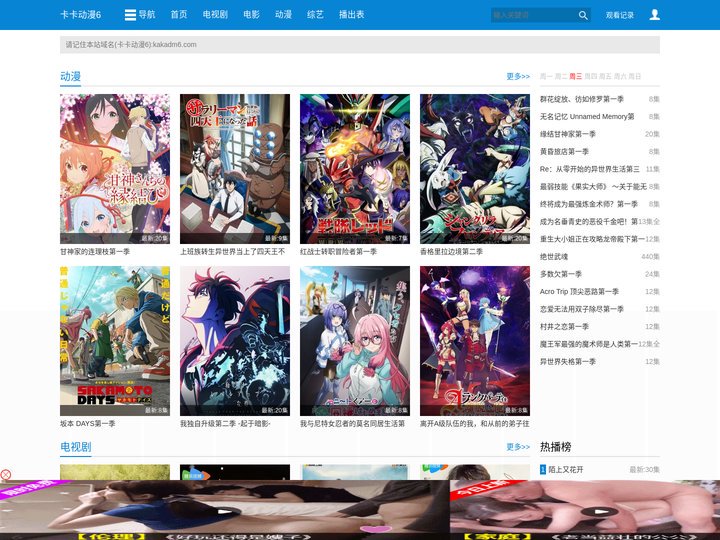720x540 pixels.
Task: Open the user account icon
Action: point(654,15)
